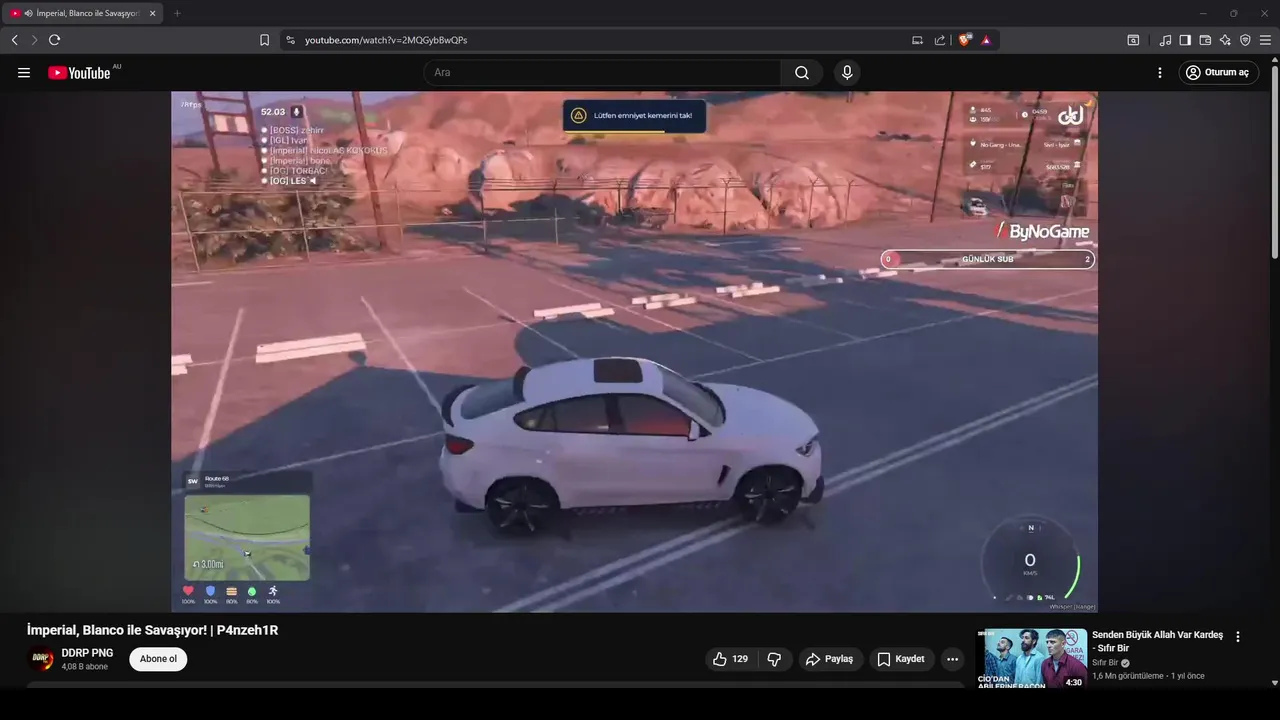This screenshot has width=1280, height=720.
Task: Go back with browser back arrow
Action: coord(14,40)
